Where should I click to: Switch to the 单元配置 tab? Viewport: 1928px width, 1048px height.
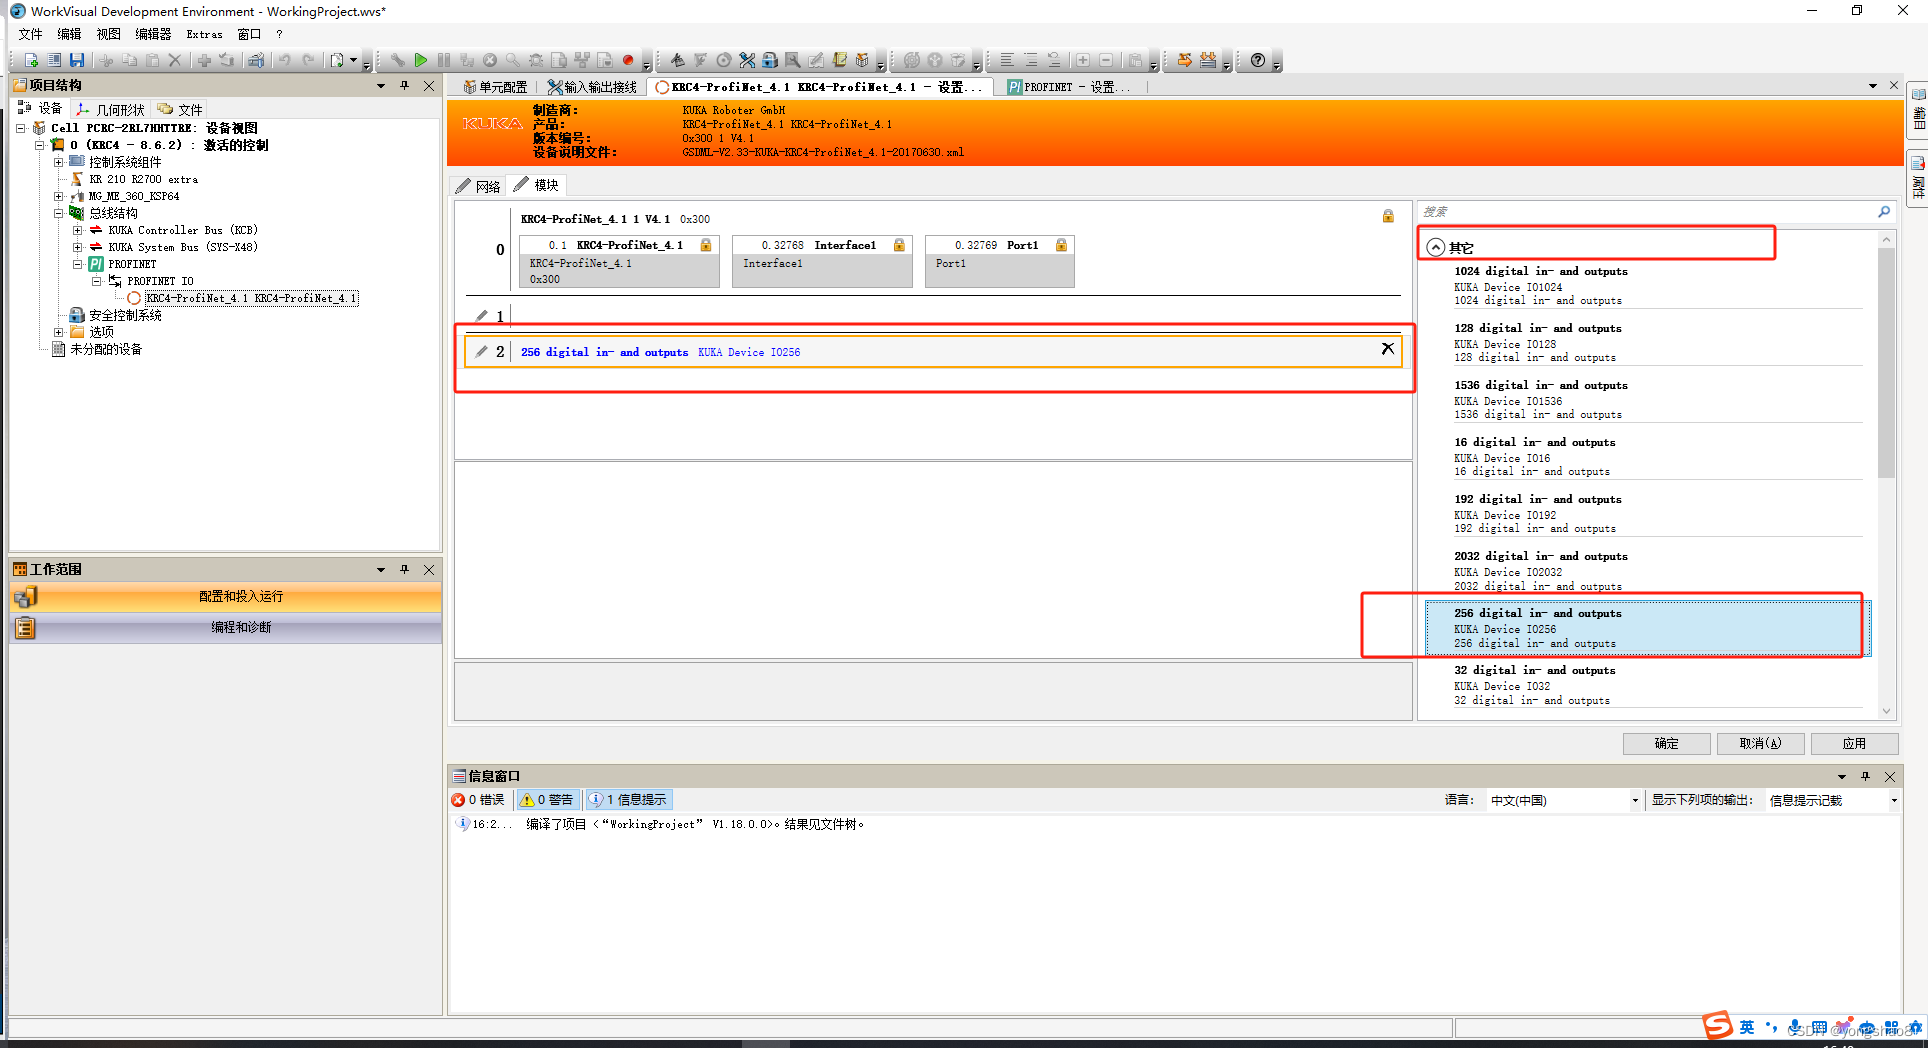495,87
